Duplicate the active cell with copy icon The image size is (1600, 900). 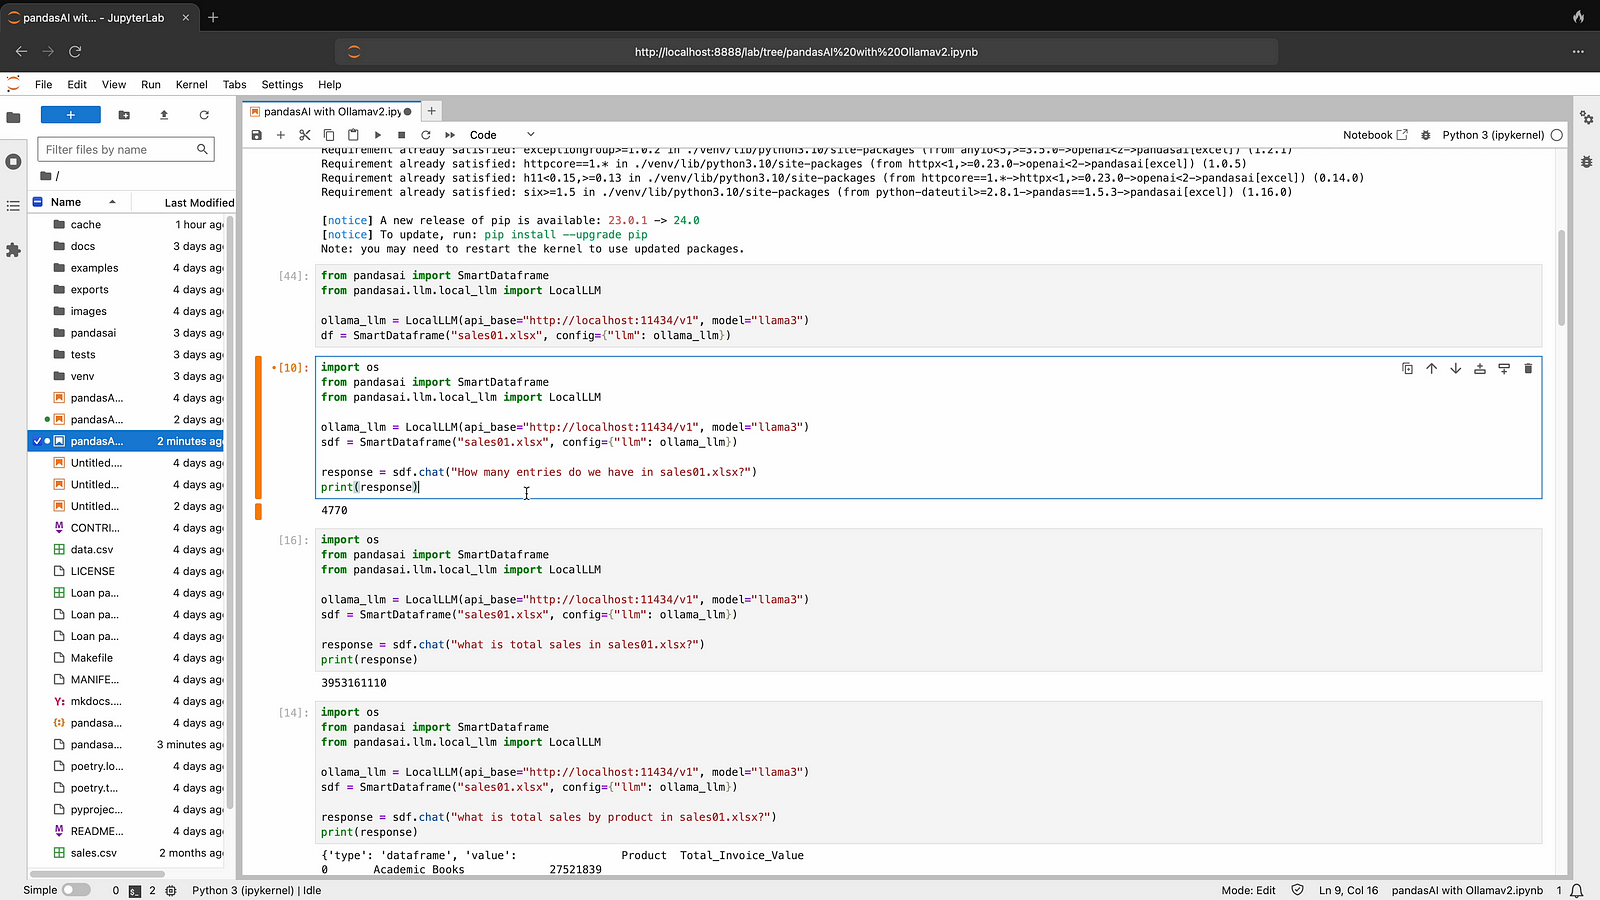[1407, 369]
